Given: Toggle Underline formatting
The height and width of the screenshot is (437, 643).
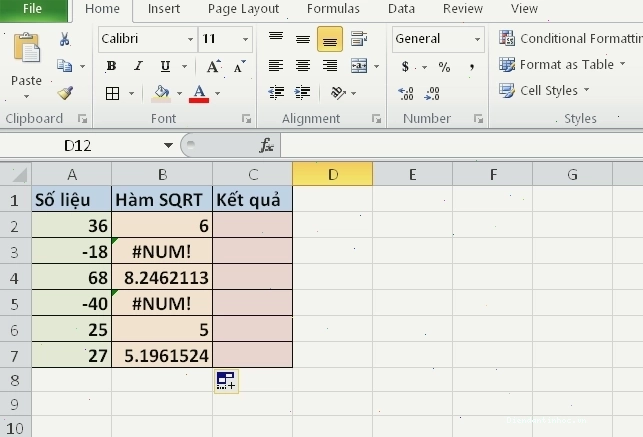Looking at the screenshot, I should coord(165,66).
